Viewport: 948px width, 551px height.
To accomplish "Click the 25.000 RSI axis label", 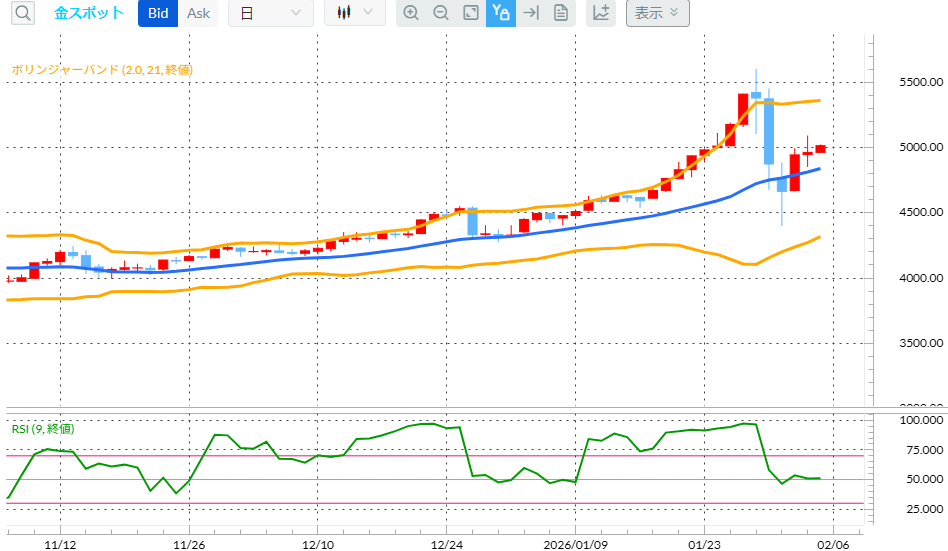I will [924, 509].
